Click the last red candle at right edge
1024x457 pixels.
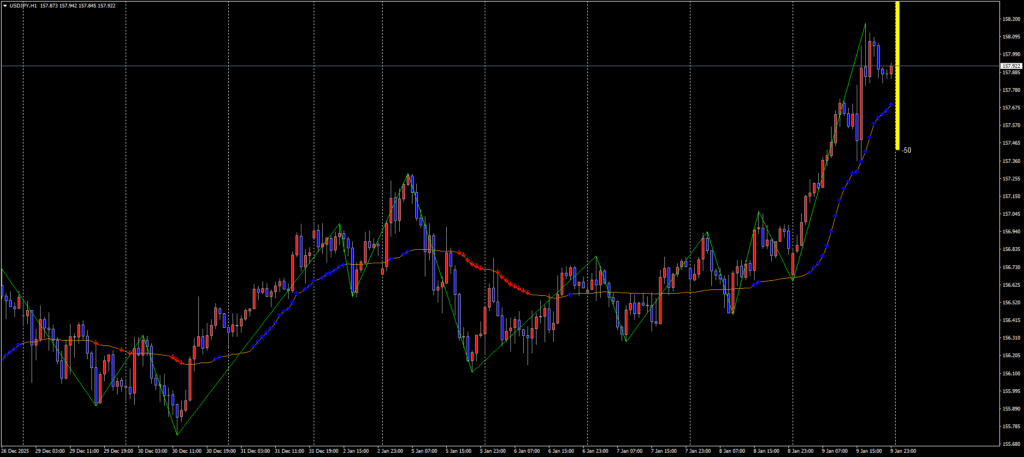(x=892, y=69)
